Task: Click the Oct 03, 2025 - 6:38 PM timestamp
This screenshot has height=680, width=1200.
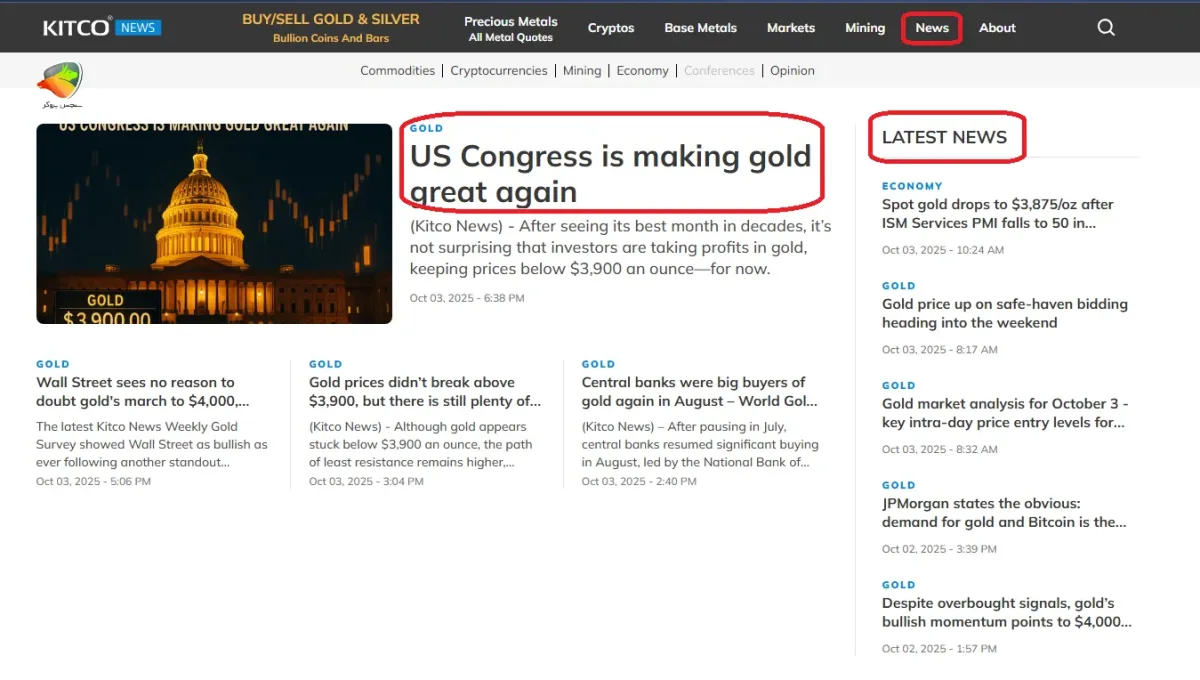Action: point(467,298)
